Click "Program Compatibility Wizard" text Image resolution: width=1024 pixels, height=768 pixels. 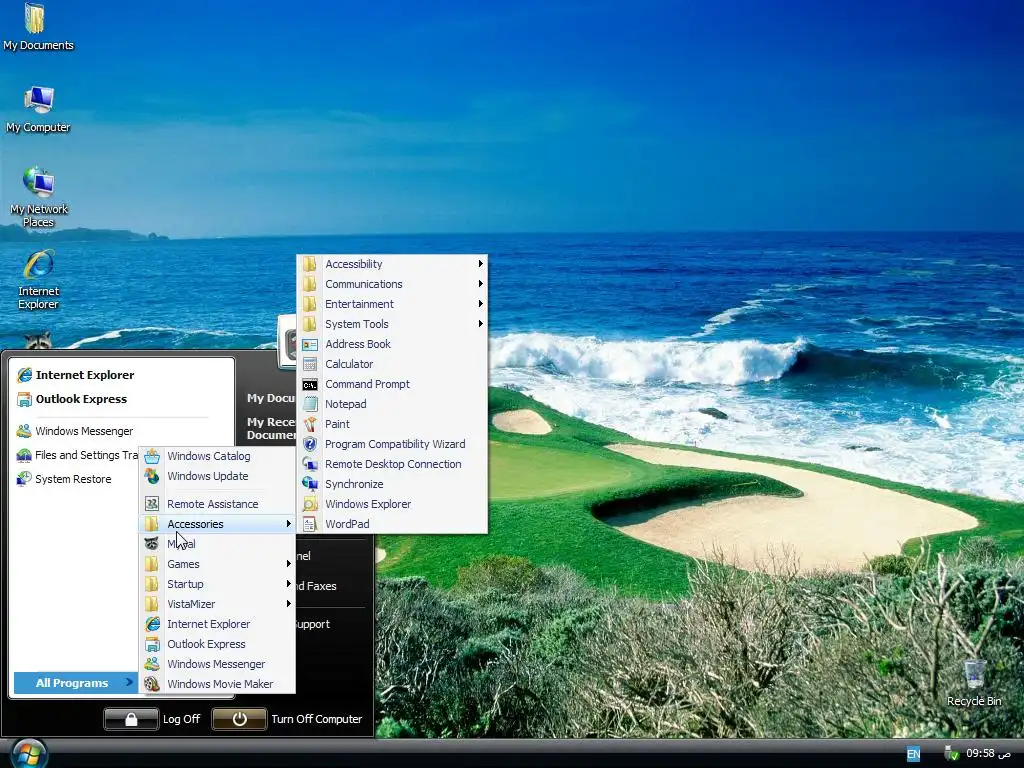point(395,444)
